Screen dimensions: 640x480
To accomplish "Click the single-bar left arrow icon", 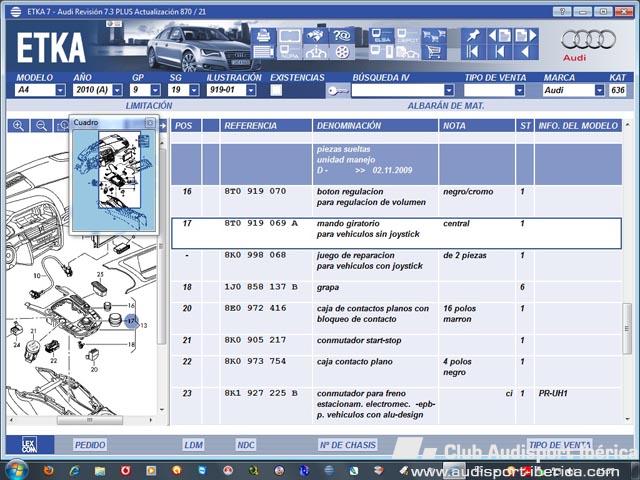I will 499,52.
